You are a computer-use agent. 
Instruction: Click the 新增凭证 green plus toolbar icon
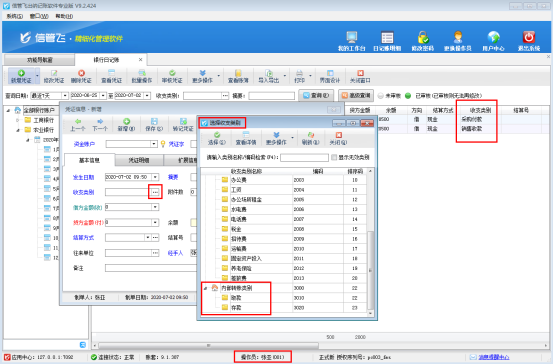[x=21, y=73]
